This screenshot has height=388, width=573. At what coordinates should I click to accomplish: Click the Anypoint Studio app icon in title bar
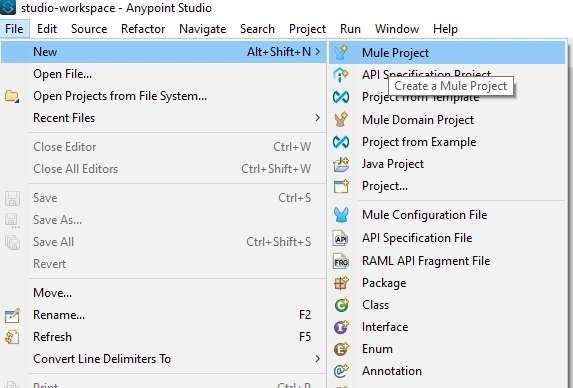coord(8,7)
